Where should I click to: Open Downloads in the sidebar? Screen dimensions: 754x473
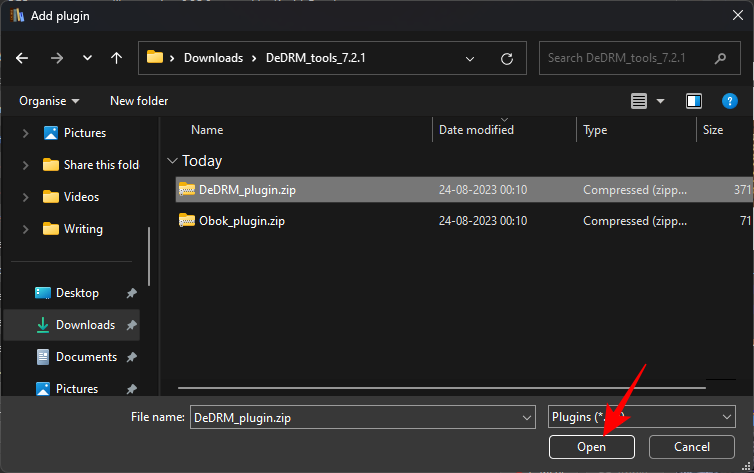click(x=85, y=325)
